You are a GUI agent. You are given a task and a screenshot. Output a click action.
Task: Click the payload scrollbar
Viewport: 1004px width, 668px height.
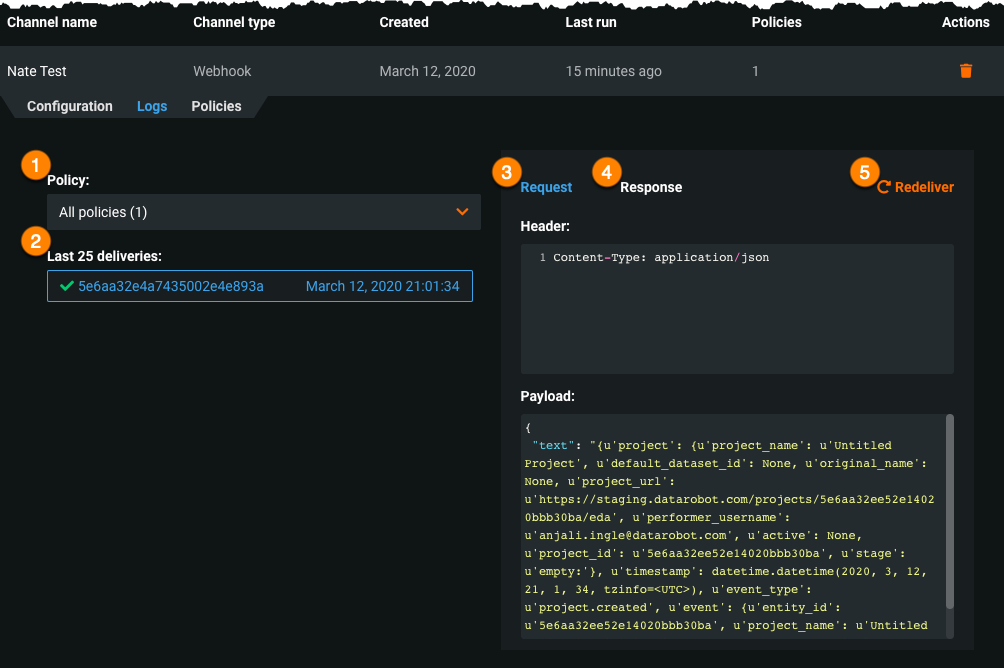coord(949,510)
